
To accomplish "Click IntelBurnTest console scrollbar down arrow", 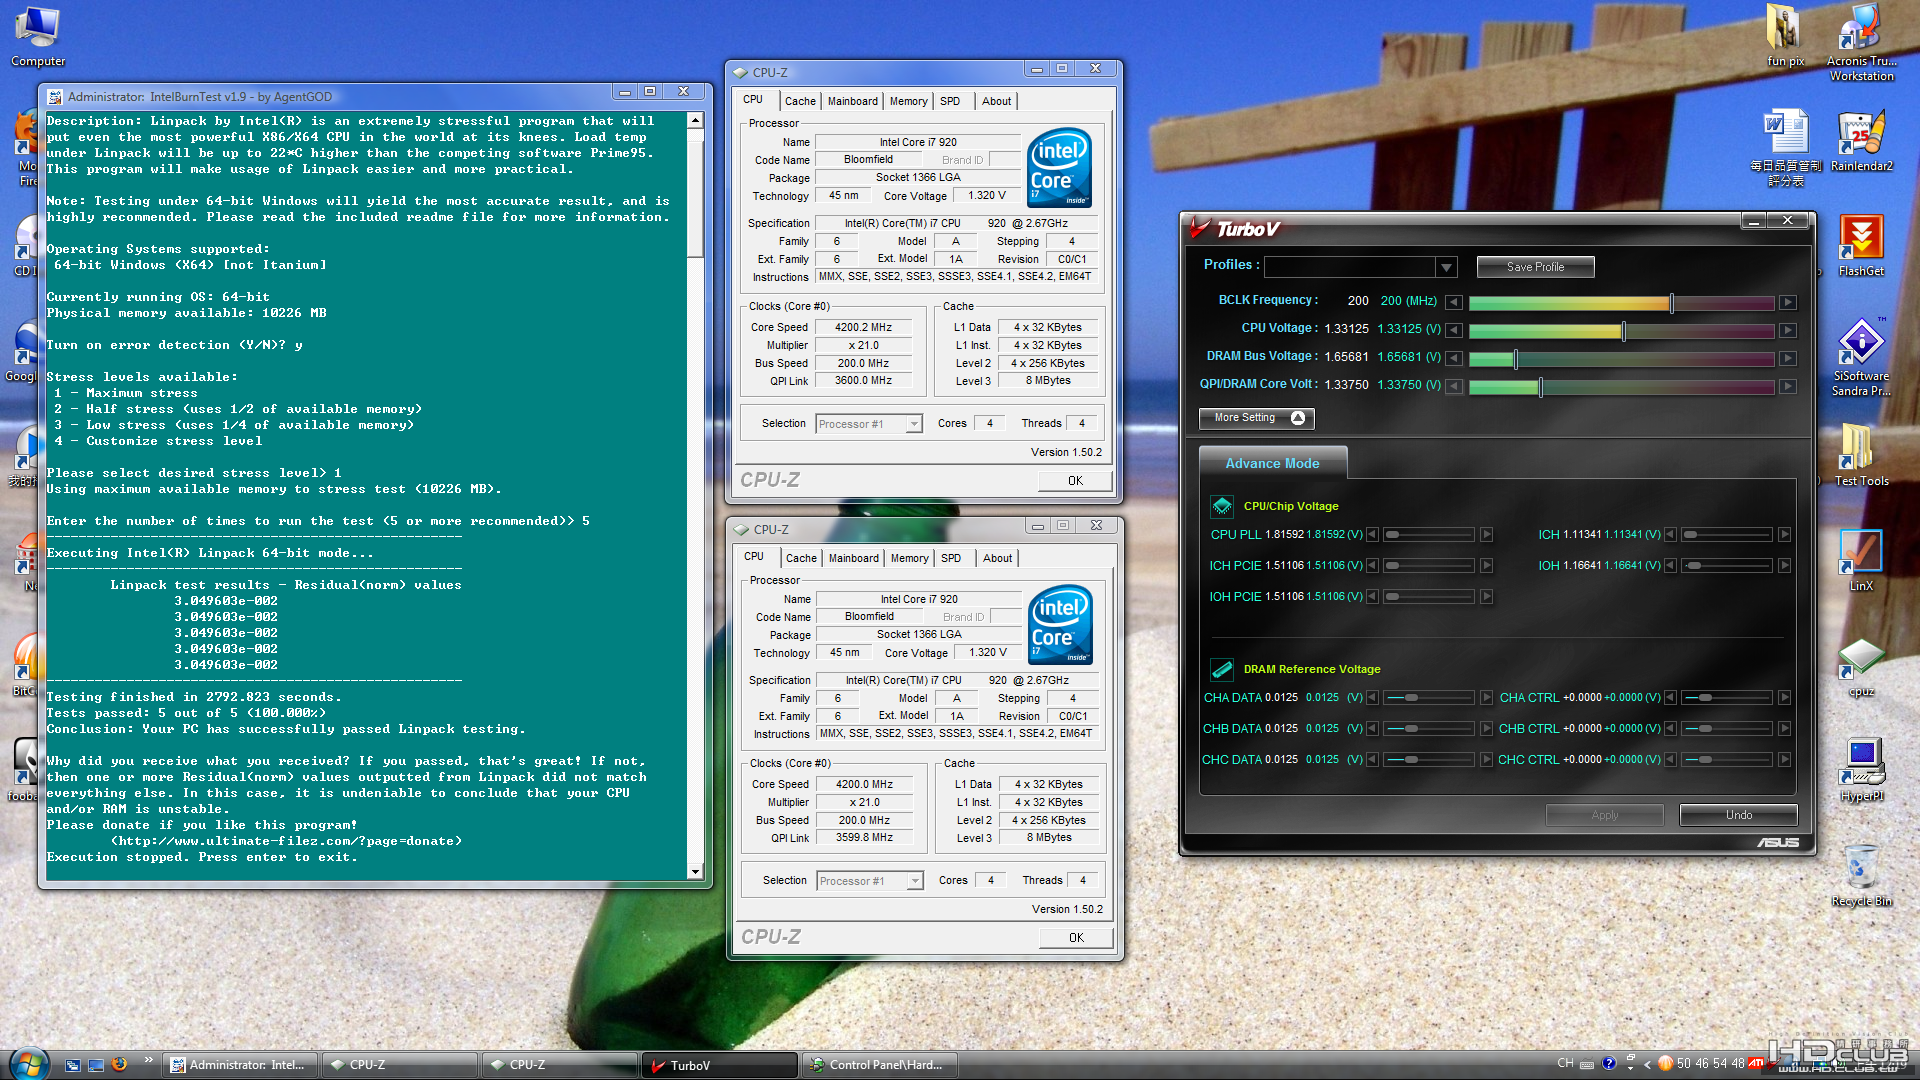I will 695,872.
